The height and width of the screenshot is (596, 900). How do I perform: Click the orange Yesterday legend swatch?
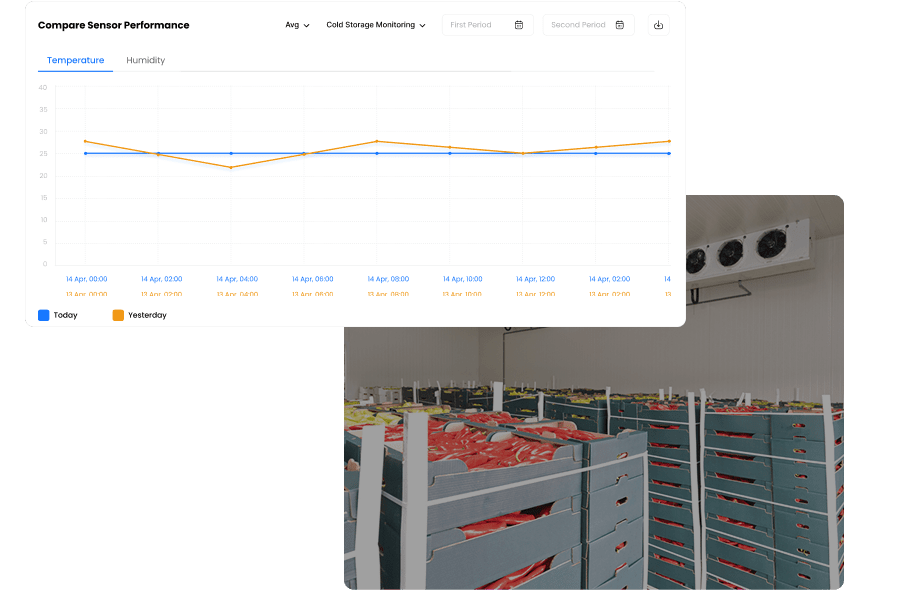click(x=118, y=315)
